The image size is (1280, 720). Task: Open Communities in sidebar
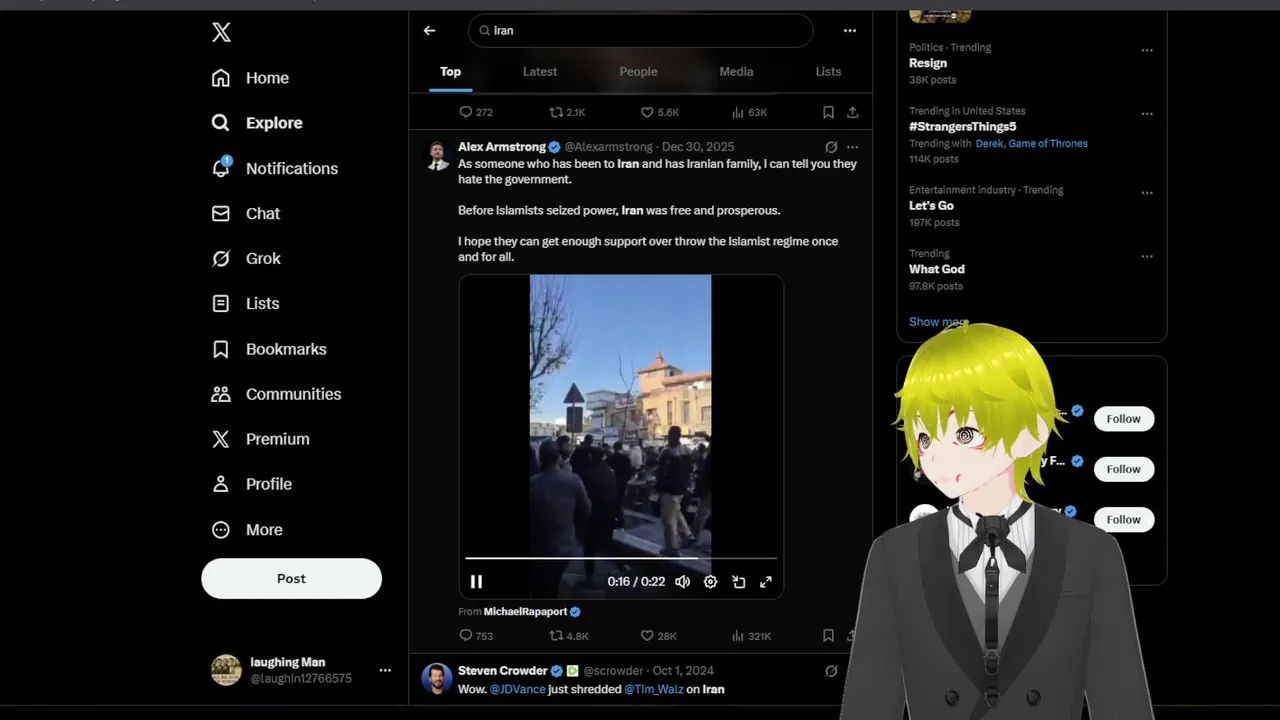[x=276, y=394]
